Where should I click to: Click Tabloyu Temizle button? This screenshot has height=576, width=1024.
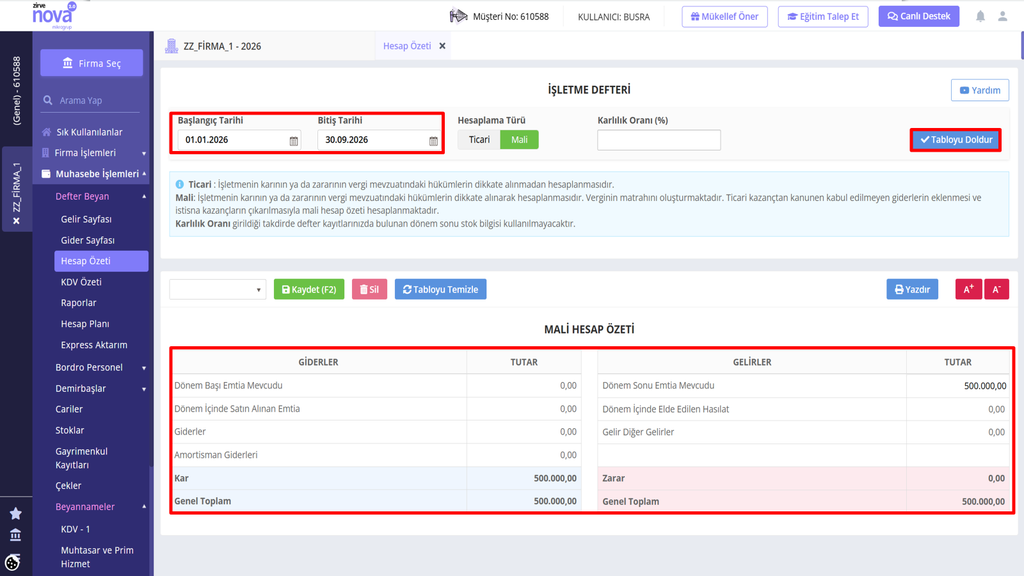coord(441,289)
